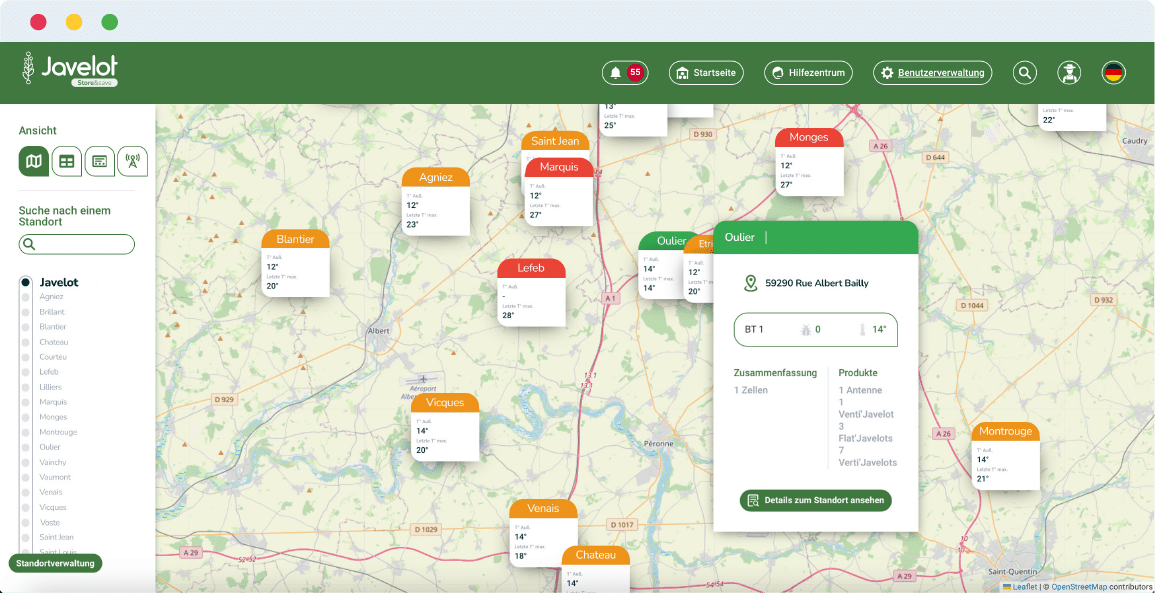Switch to table view icon under Ansicht
Image resolution: width=1155 pixels, height=593 pixels.
pyautogui.click(x=66, y=161)
